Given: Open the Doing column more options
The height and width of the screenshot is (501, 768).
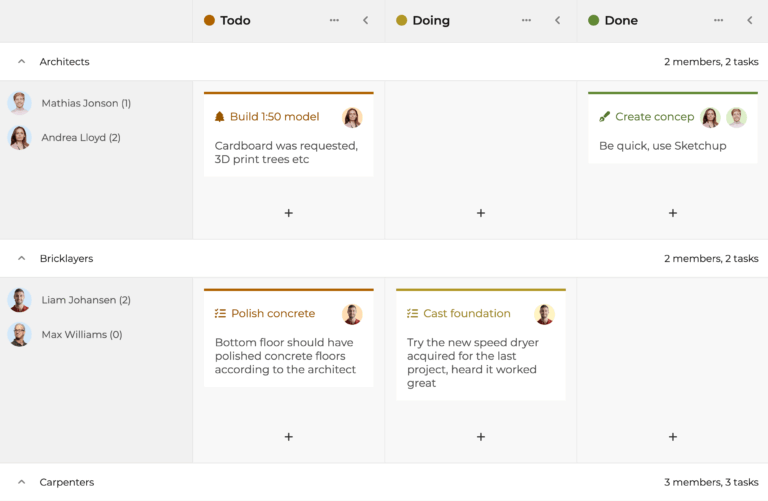Looking at the screenshot, I should tap(526, 20).
